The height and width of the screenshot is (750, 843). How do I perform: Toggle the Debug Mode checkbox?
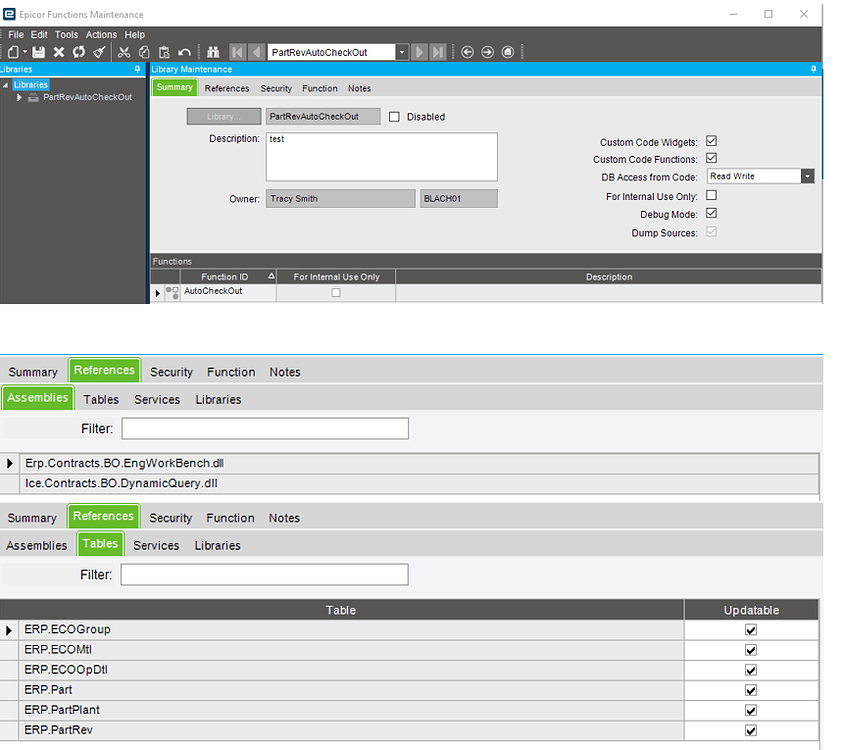(x=709, y=214)
